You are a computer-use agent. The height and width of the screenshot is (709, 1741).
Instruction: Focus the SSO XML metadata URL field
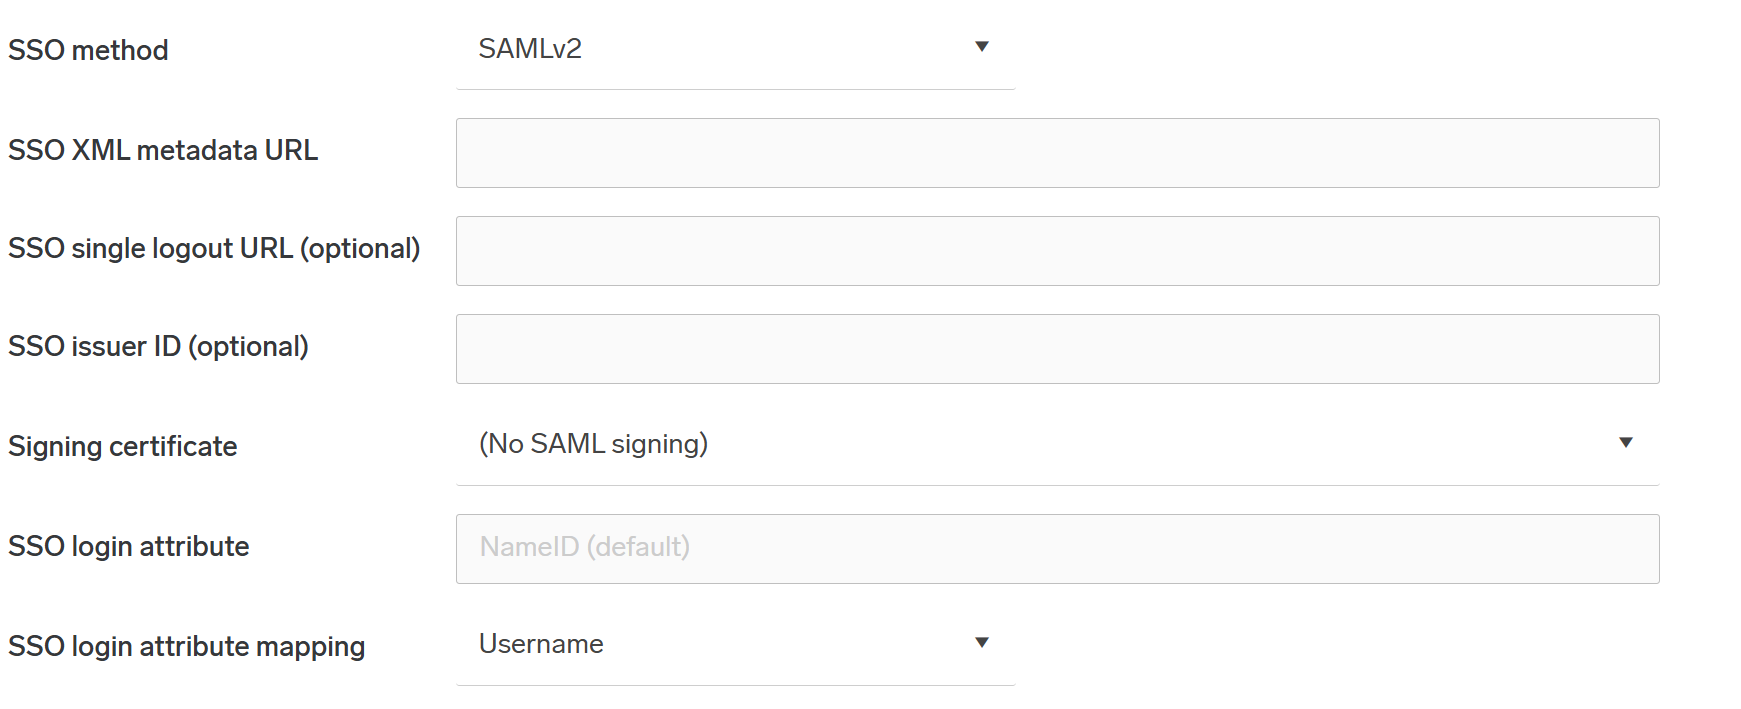1057,153
